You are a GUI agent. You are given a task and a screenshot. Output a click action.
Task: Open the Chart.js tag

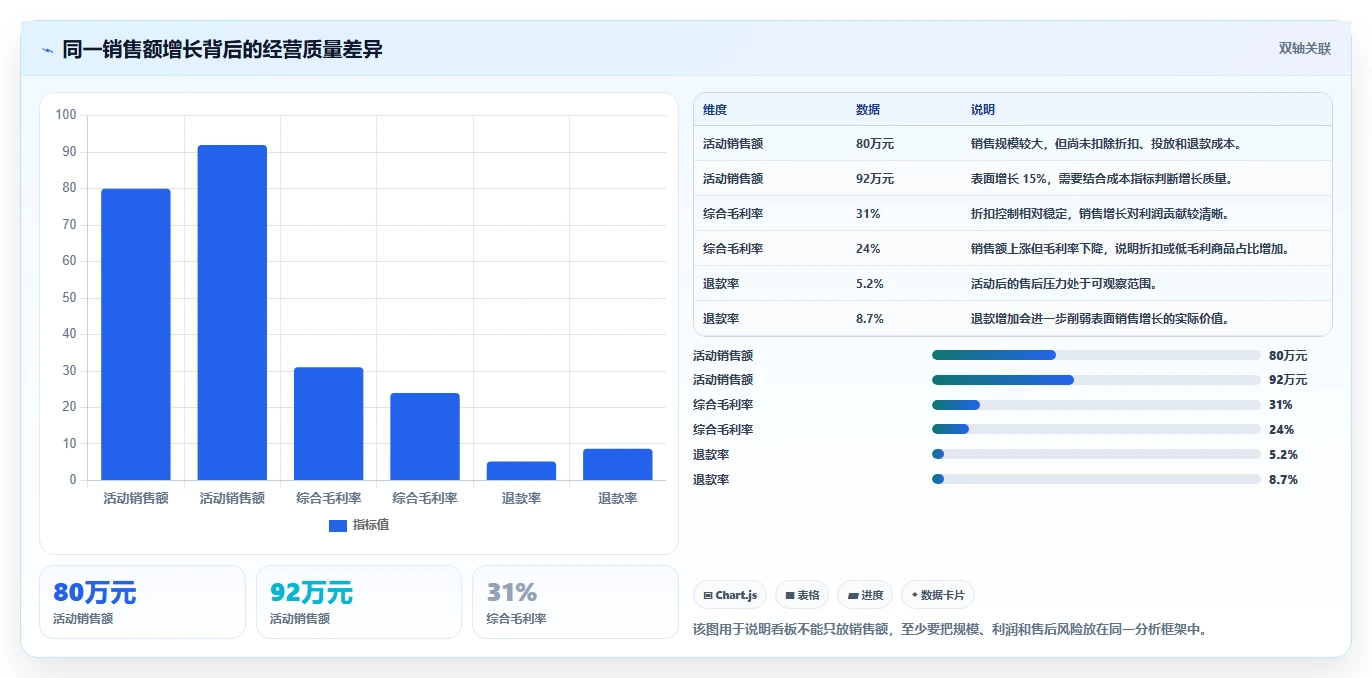(730, 595)
